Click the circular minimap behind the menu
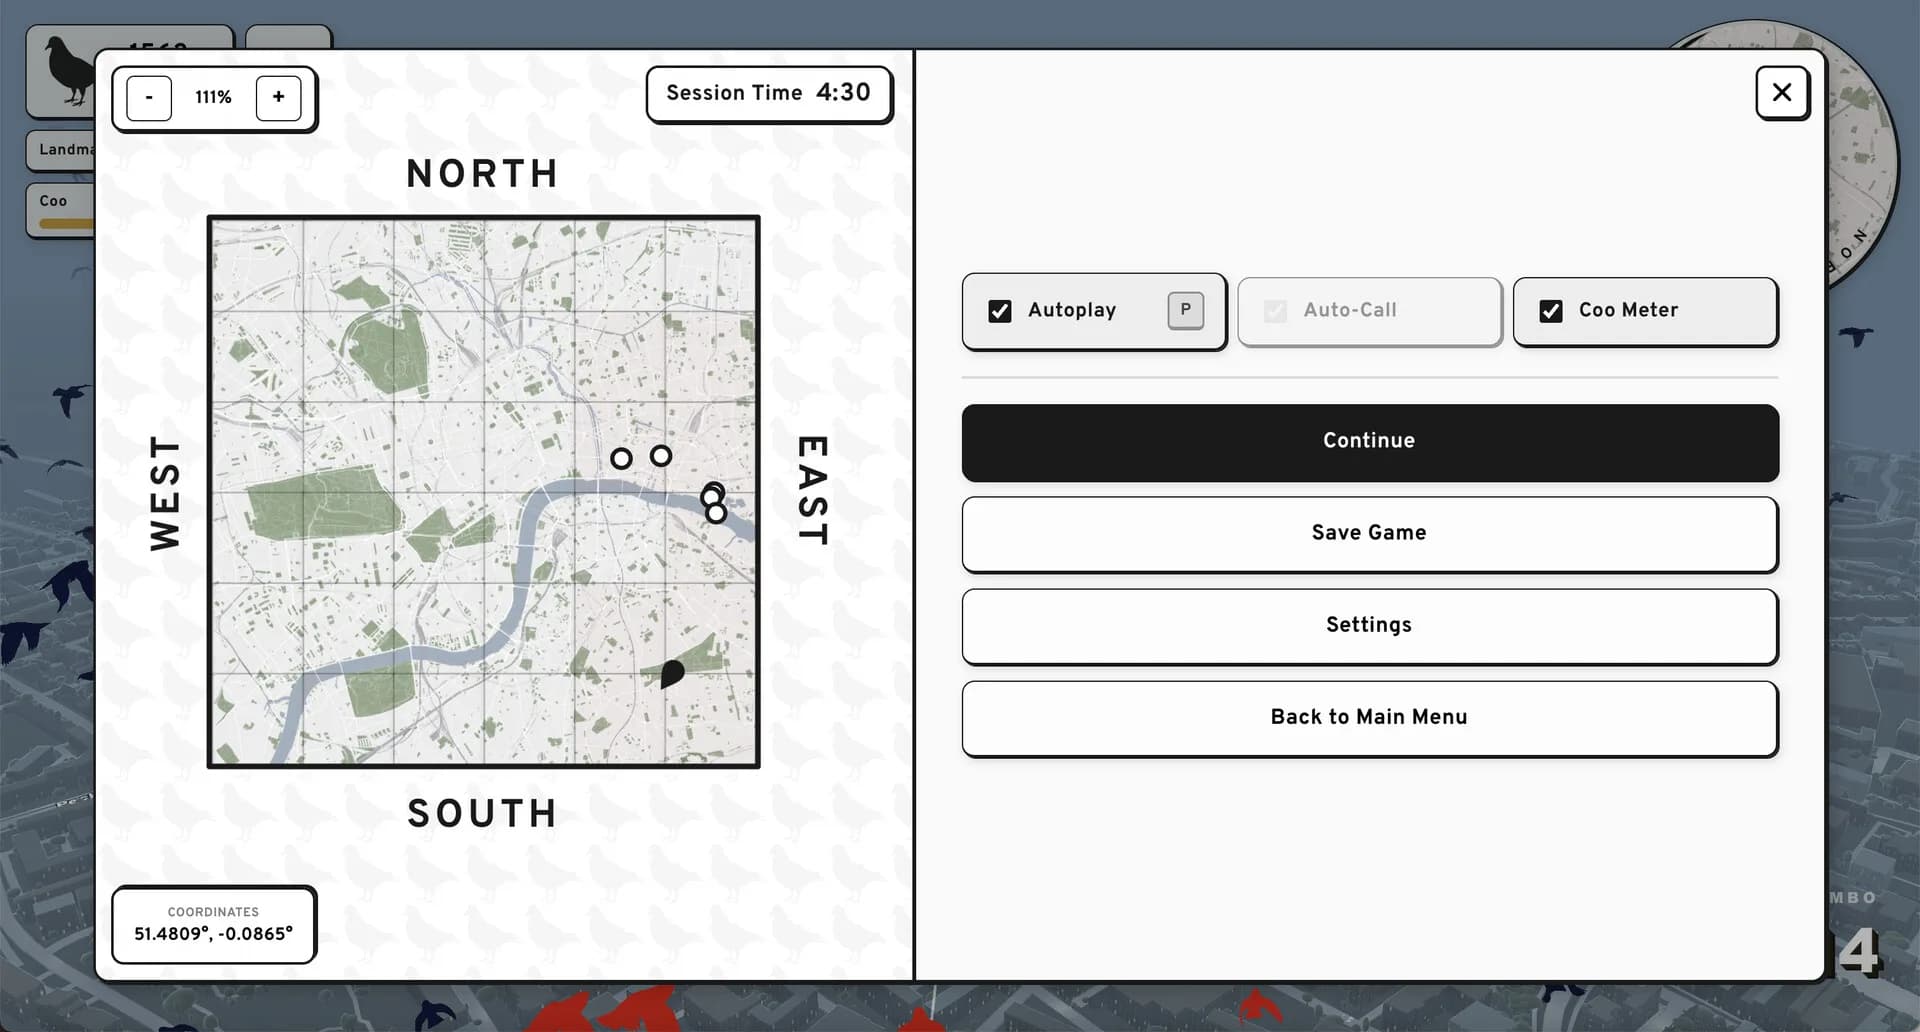This screenshot has height=1032, width=1920. tap(1861, 160)
